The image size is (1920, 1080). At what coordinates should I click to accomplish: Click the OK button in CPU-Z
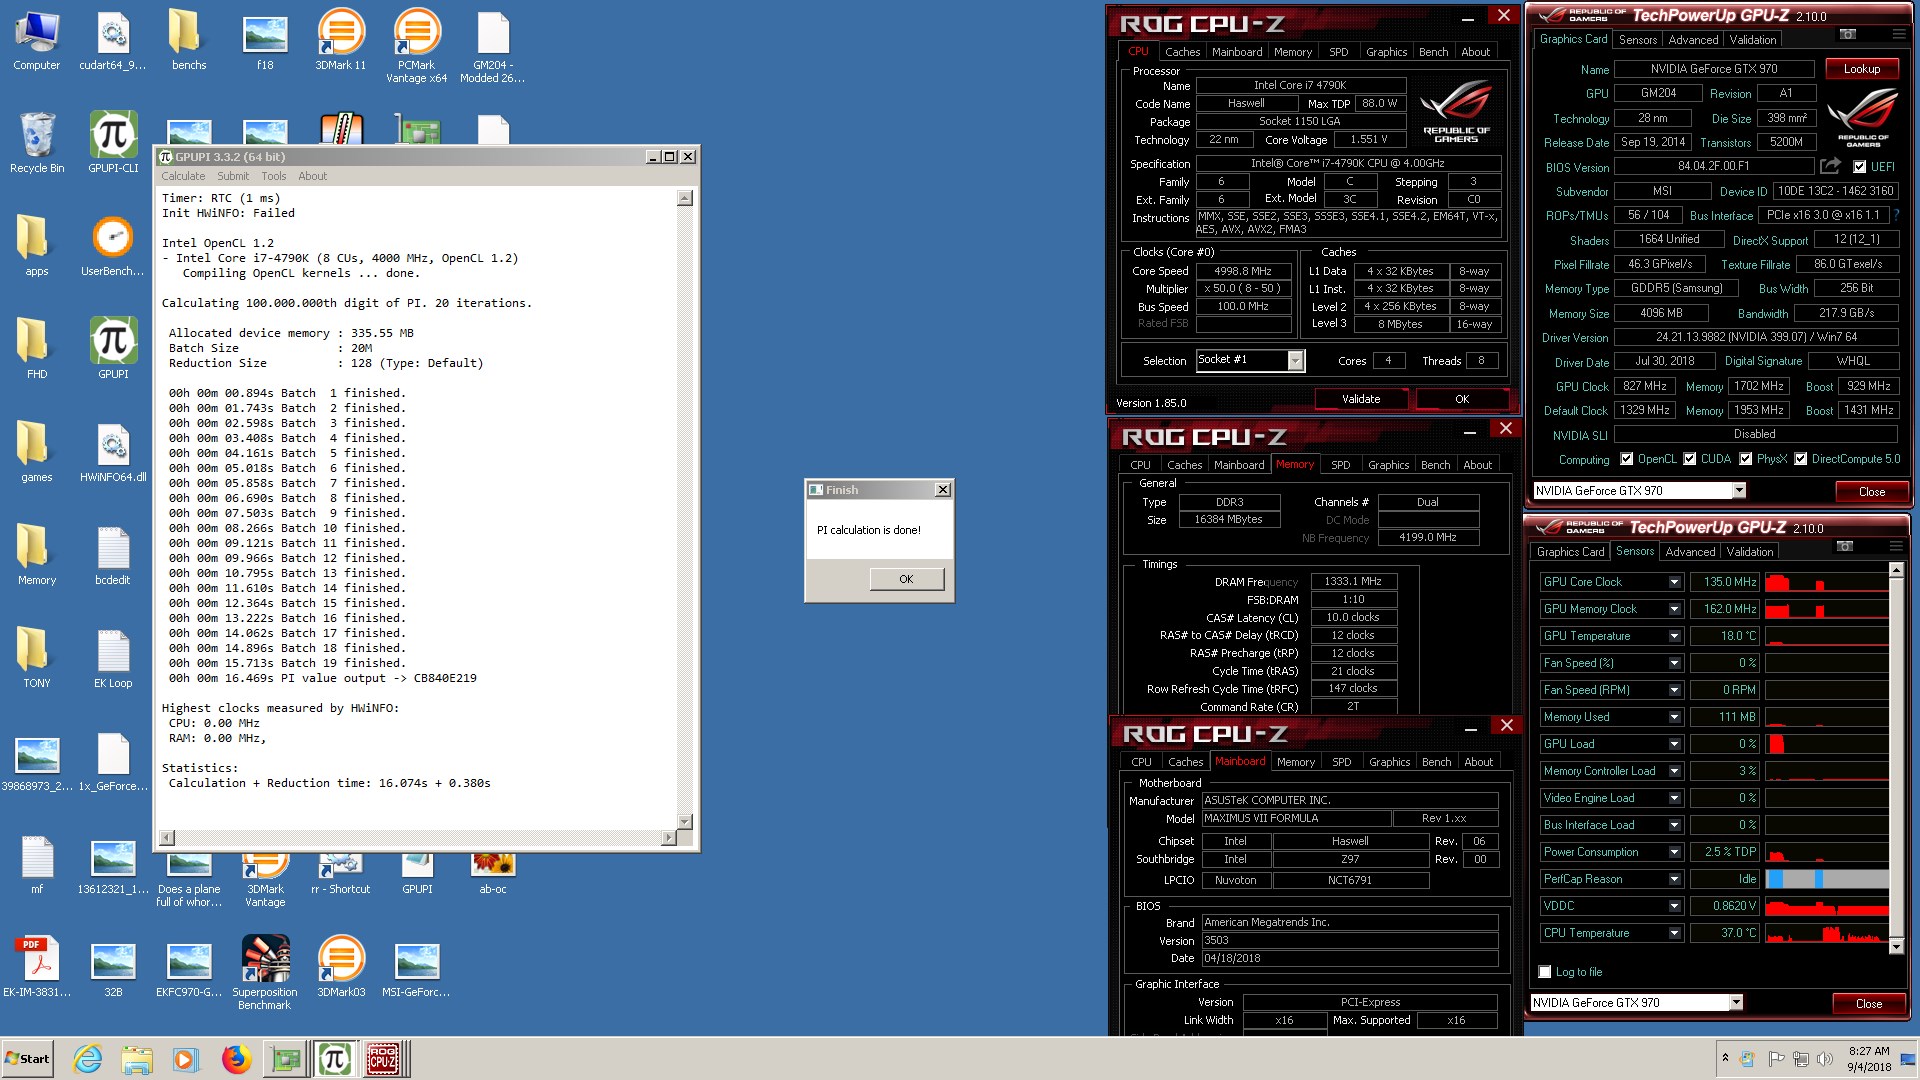click(x=1461, y=399)
